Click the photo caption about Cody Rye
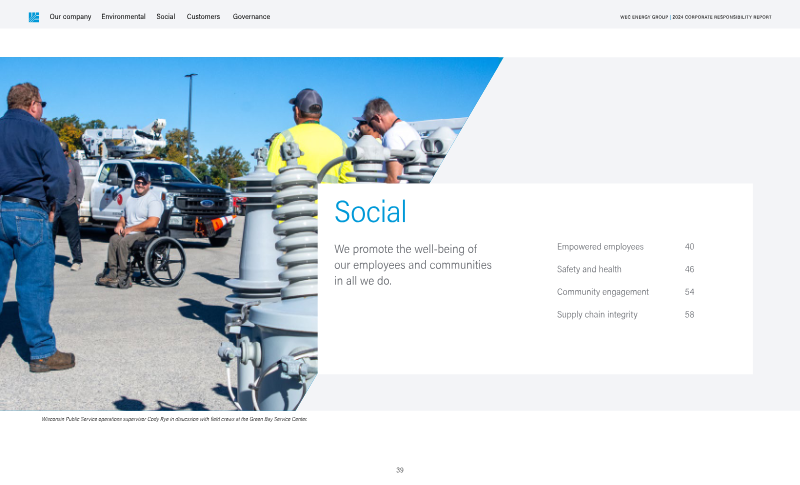The image size is (800, 485). [174, 419]
